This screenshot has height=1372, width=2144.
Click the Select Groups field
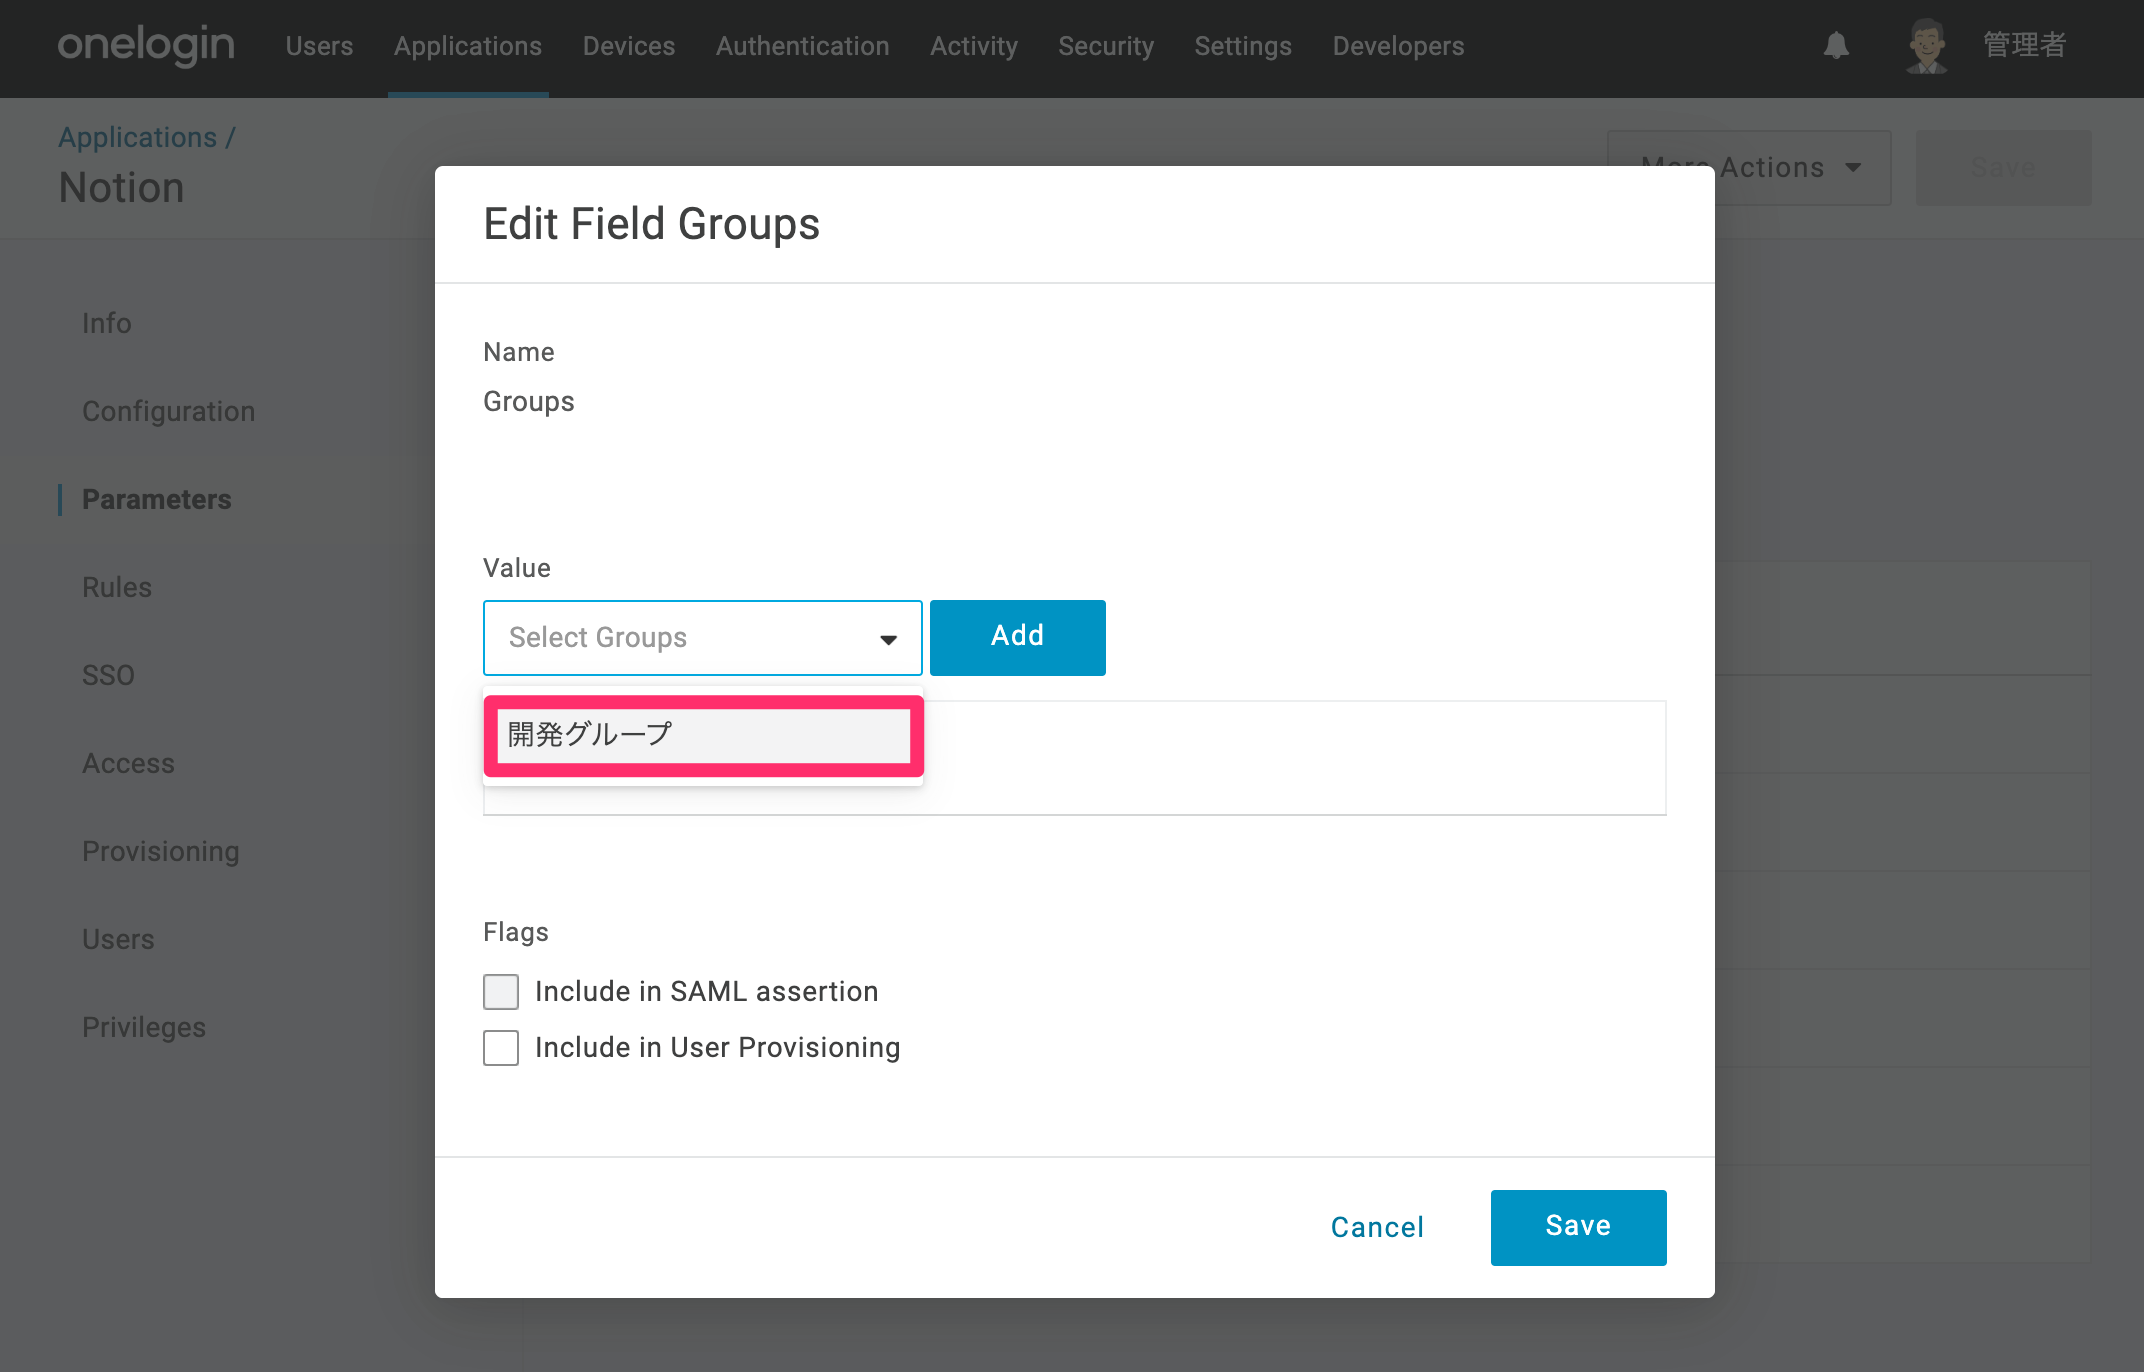point(702,638)
